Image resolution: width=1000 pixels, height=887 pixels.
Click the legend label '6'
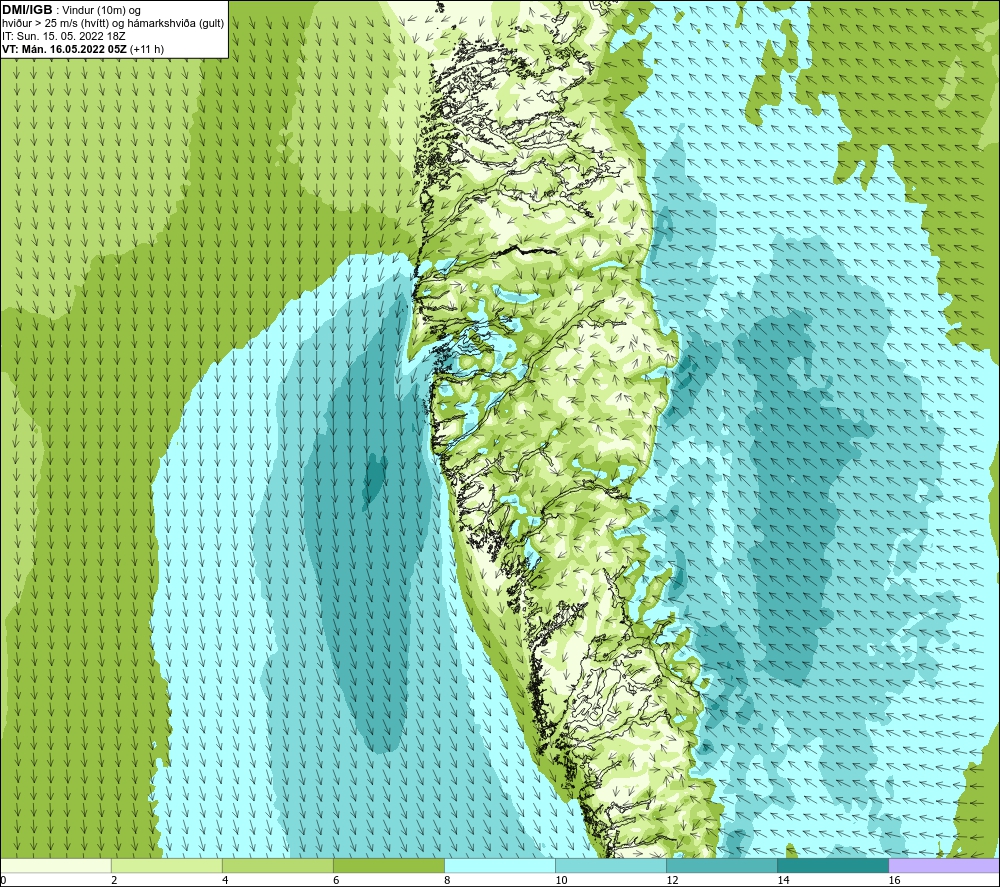coord(336,880)
